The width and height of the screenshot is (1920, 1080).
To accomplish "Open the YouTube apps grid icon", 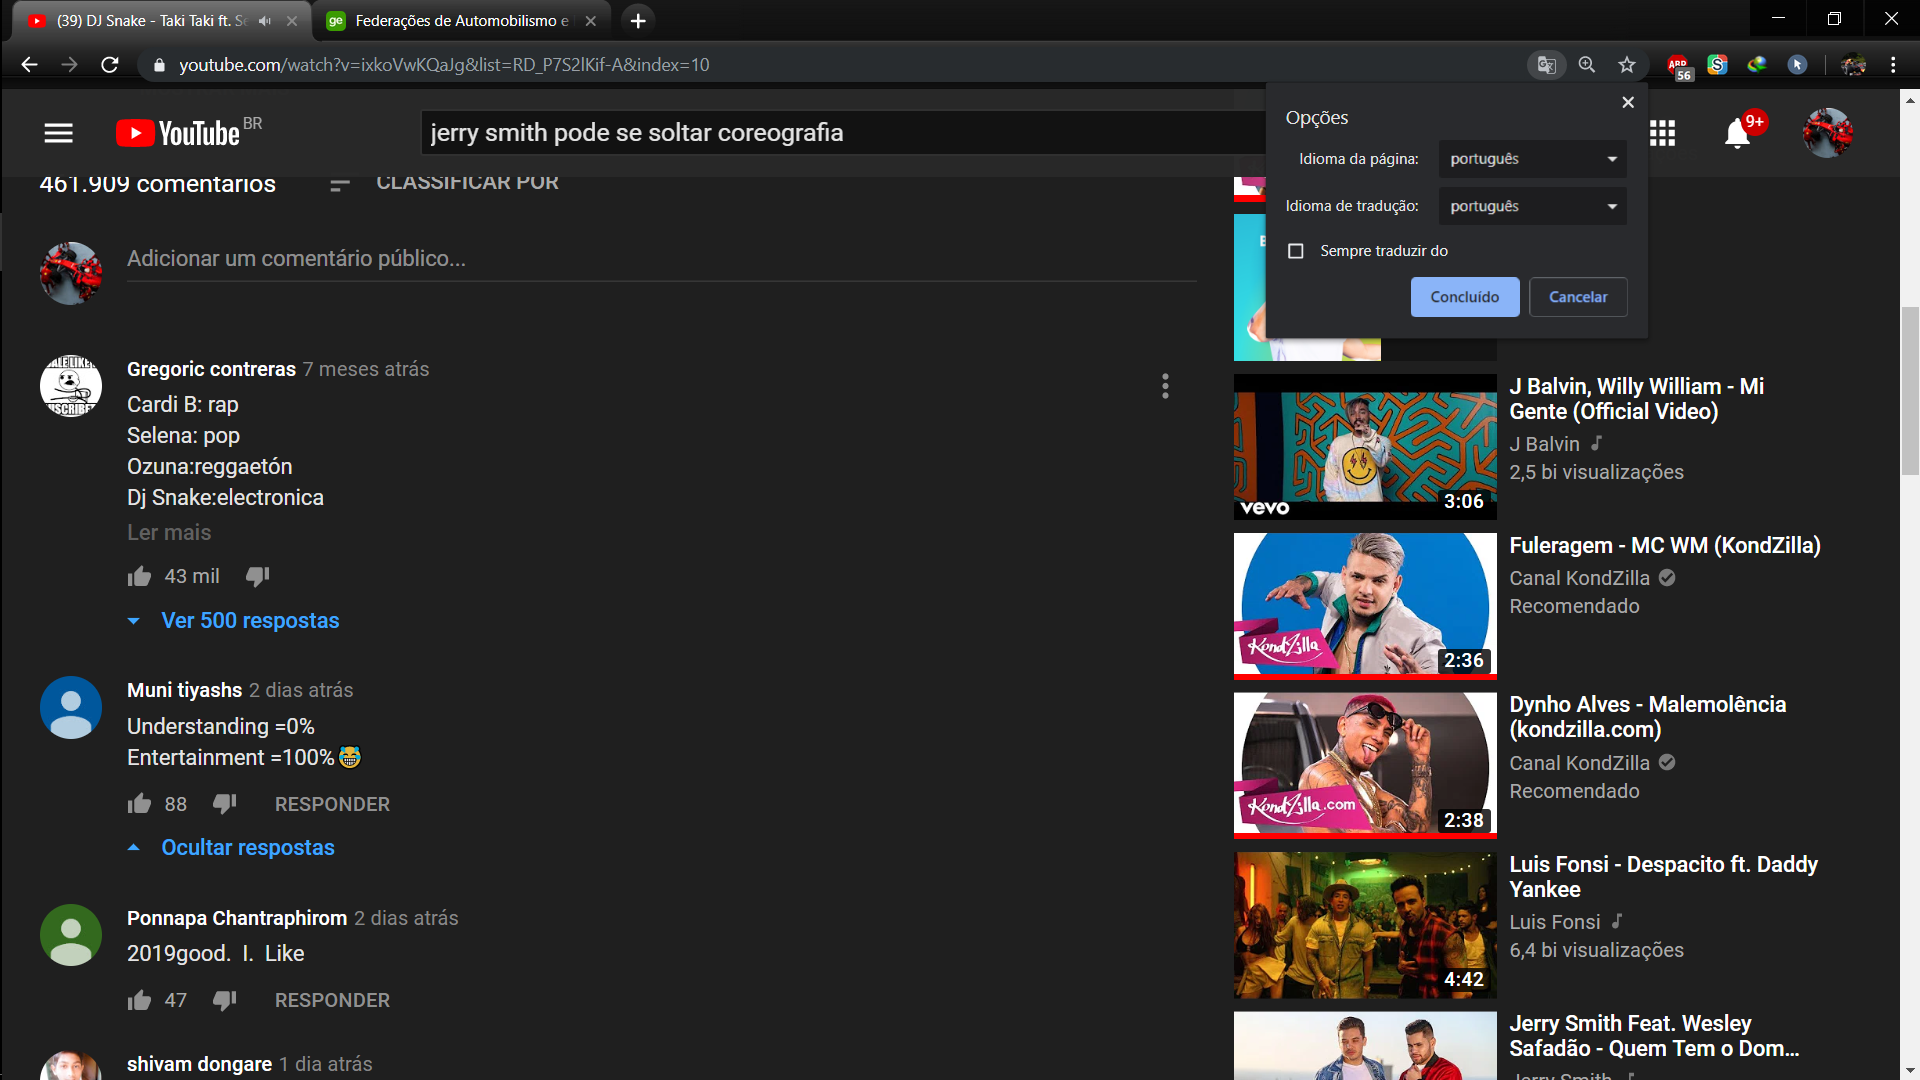I will tap(1662, 133).
